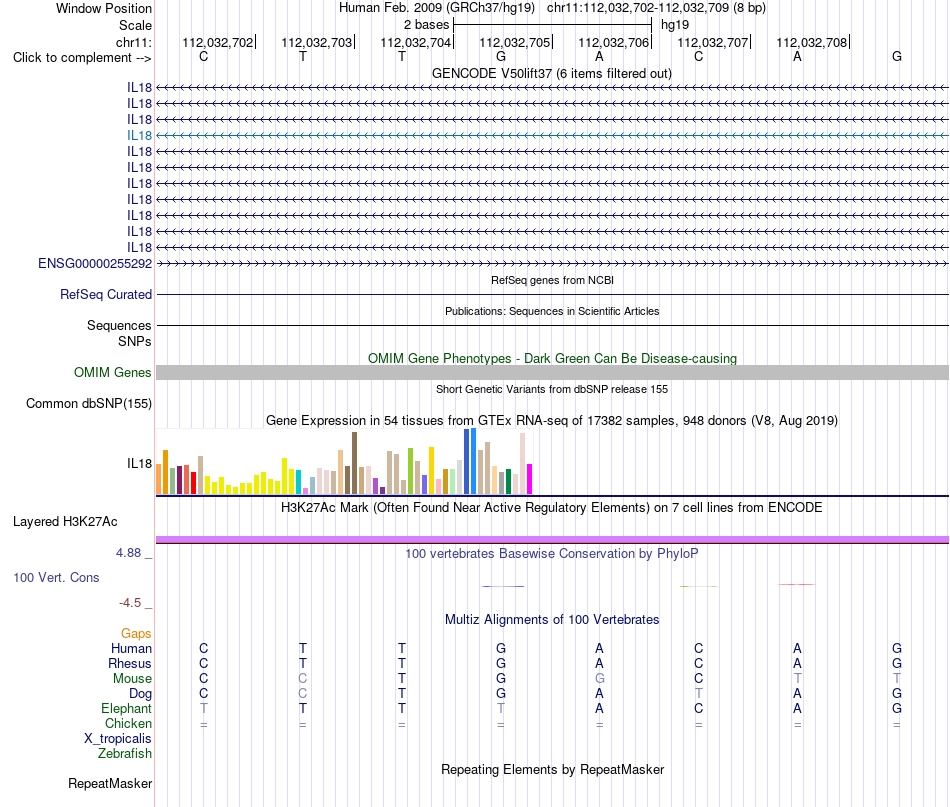Image resolution: width=950 pixels, height=807 pixels.
Task: Open '100 vertebrates Basewise Conservation by PhyloP' title
Action: [x=552, y=553]
